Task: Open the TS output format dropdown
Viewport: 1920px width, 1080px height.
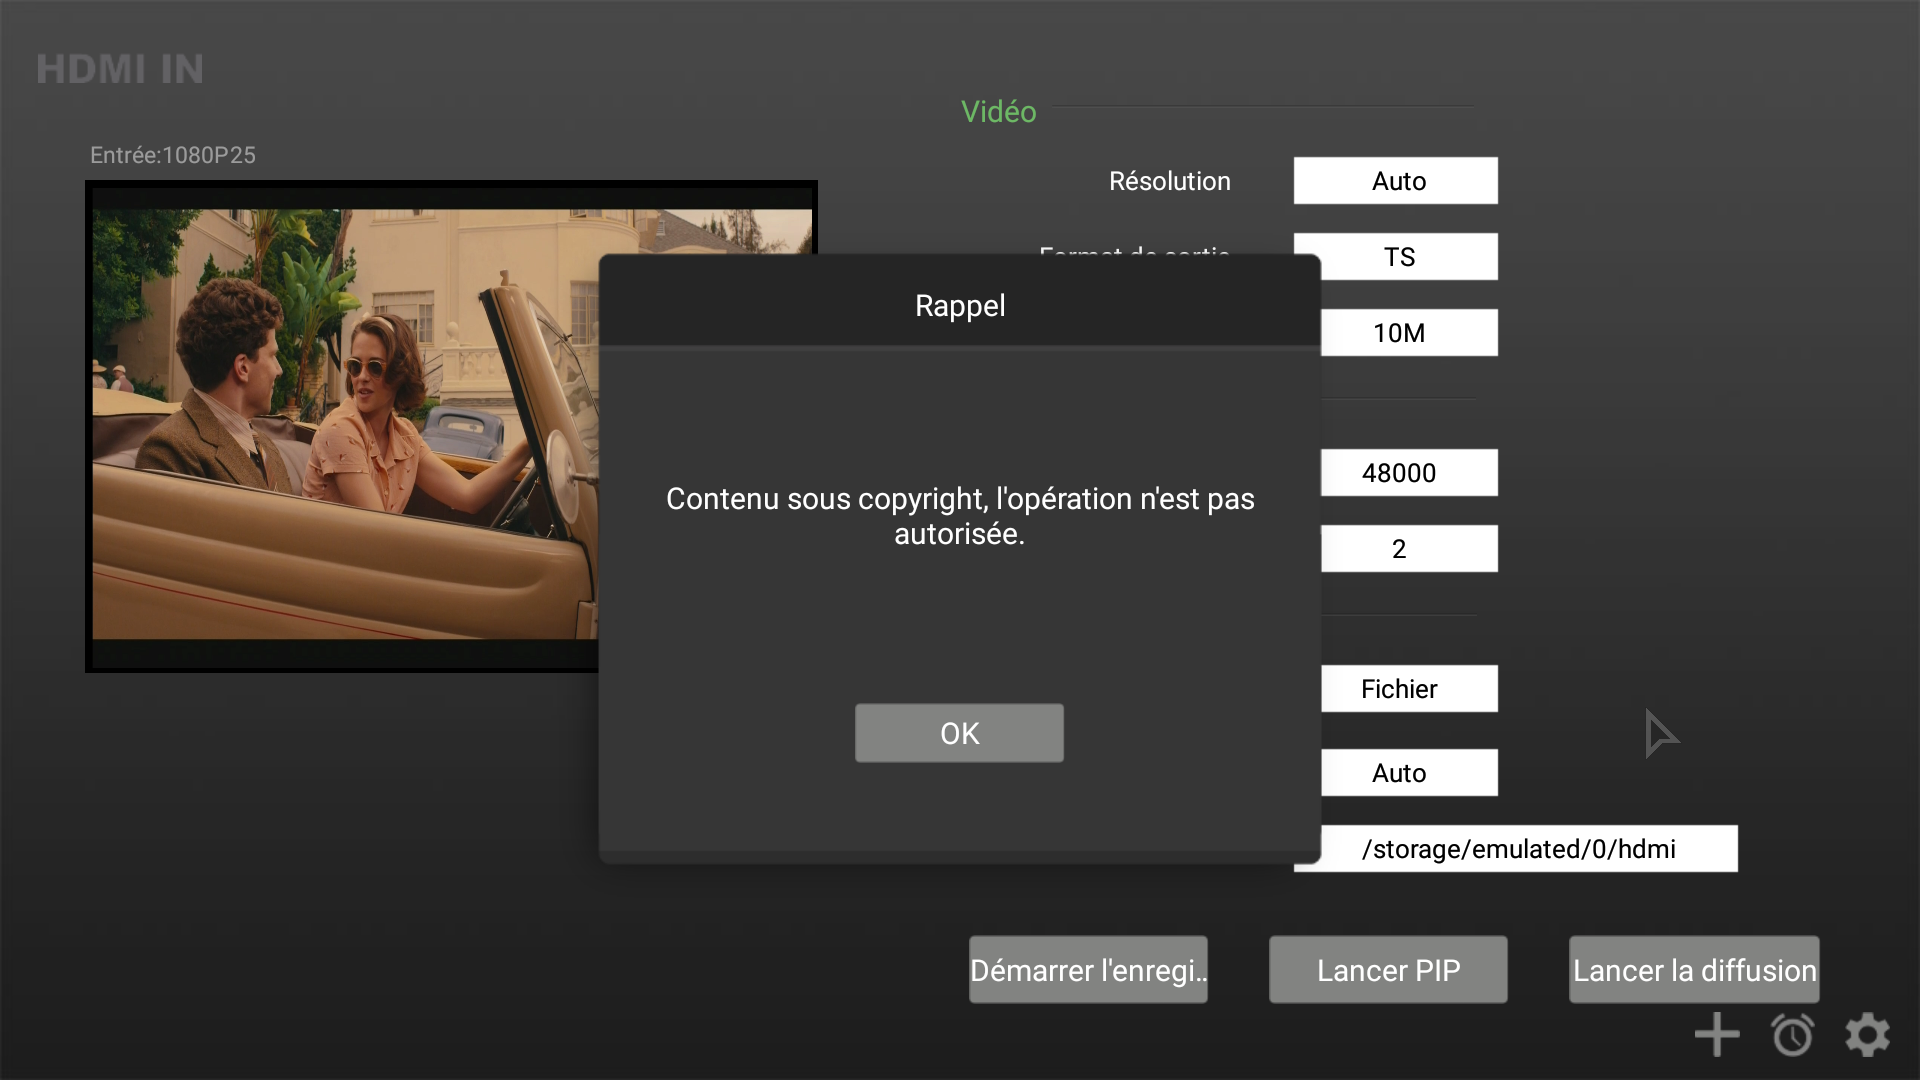Action: [1398, 257]
